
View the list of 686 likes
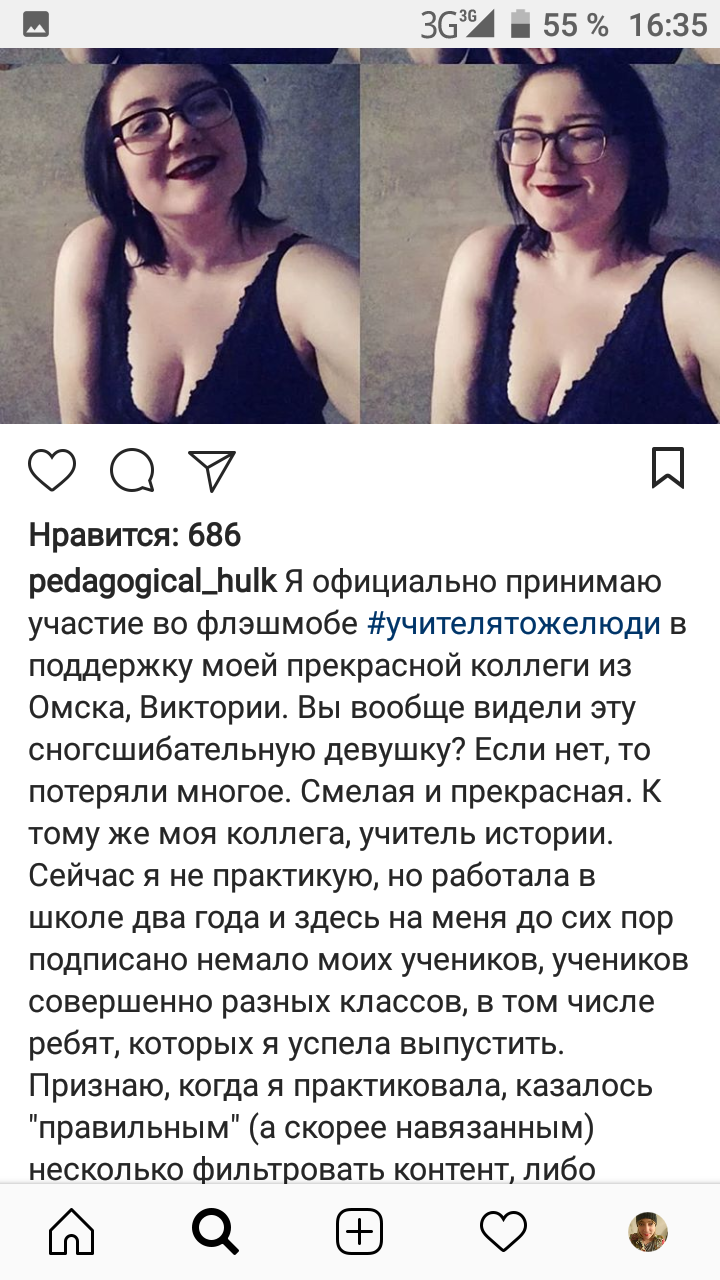tap(135, 535)
